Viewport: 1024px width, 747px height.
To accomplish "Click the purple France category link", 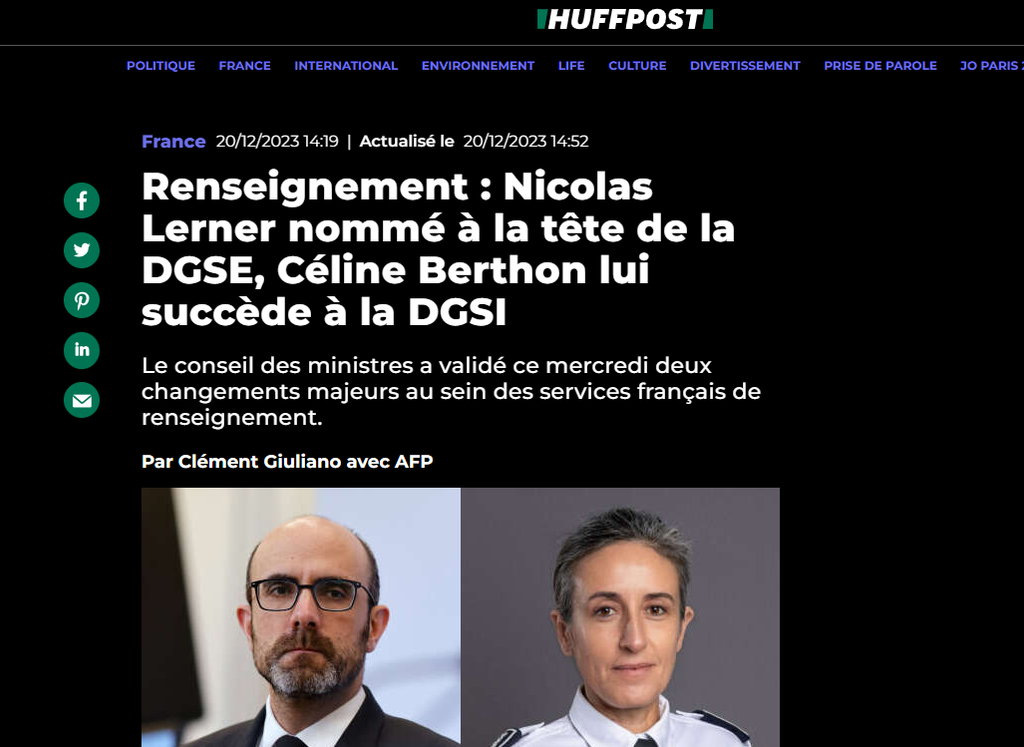I will point(174,142).
